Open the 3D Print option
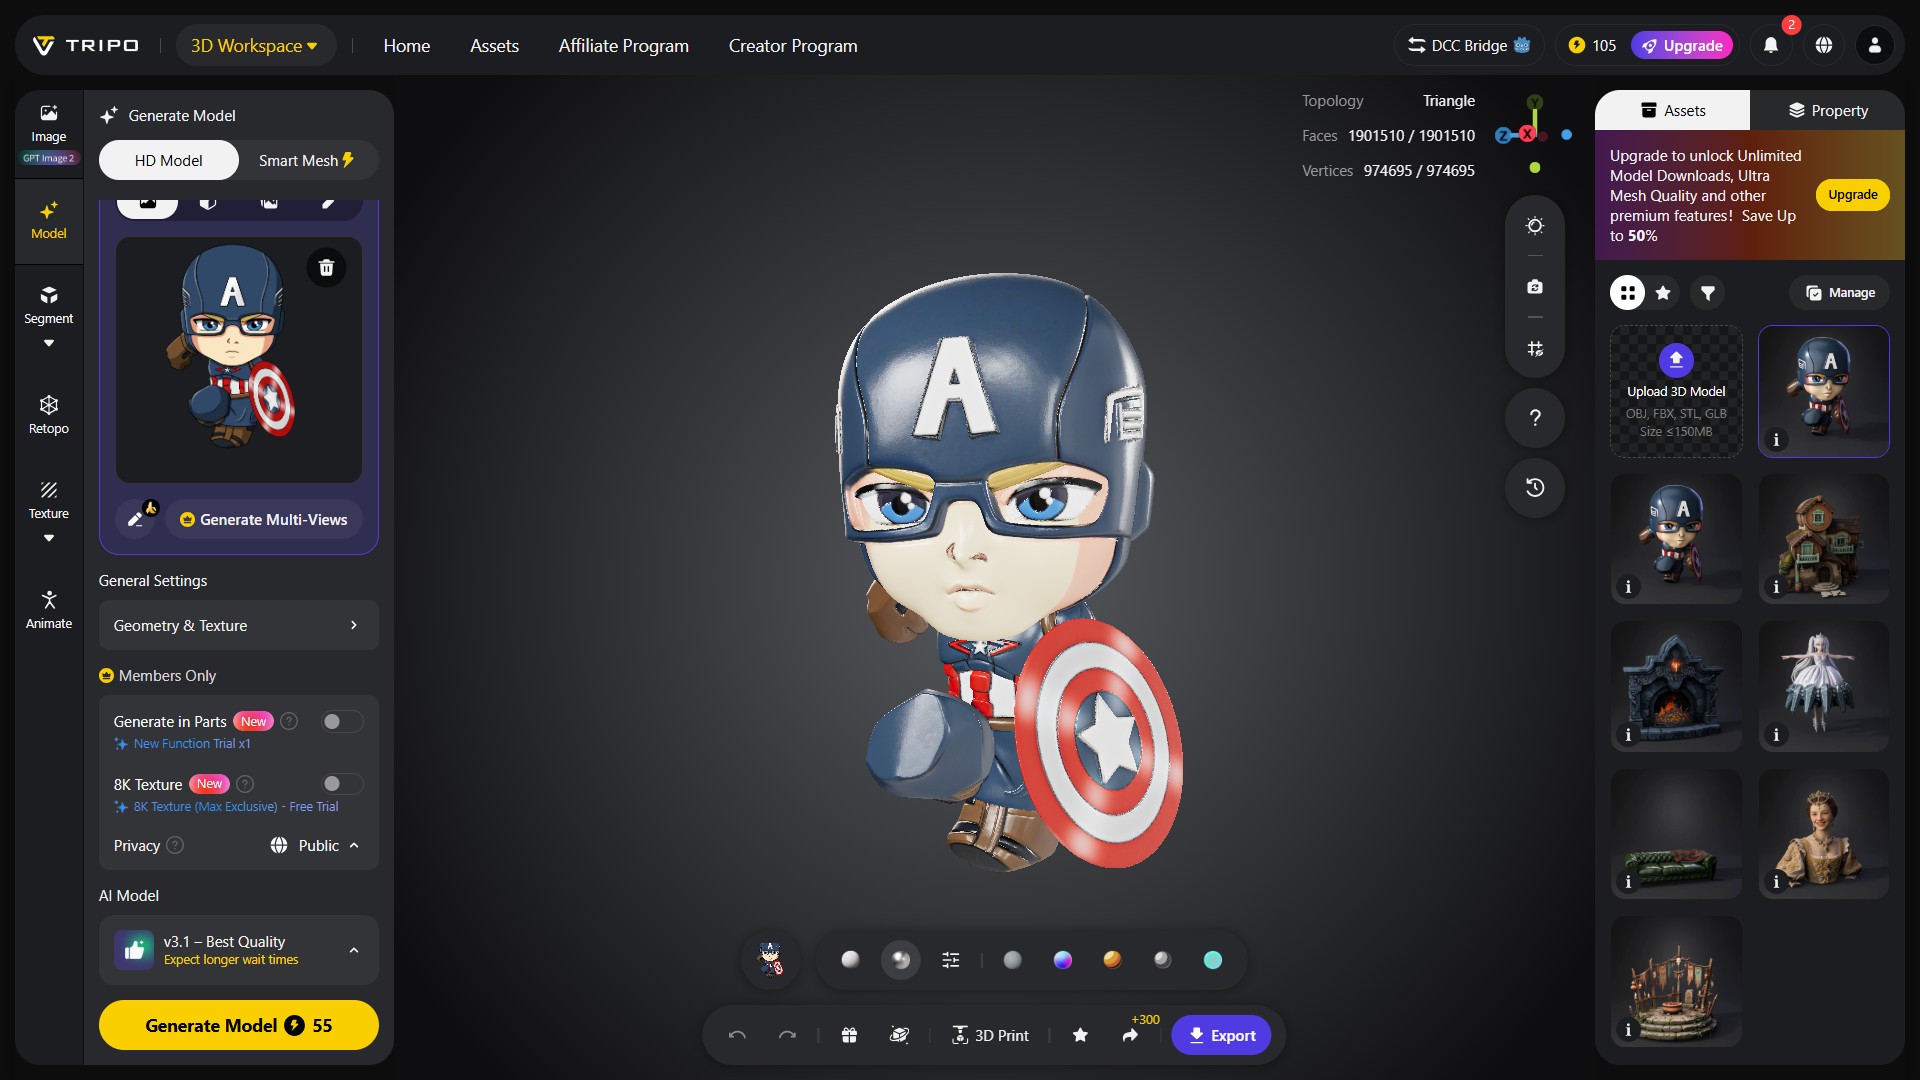 coord(990,1035)
